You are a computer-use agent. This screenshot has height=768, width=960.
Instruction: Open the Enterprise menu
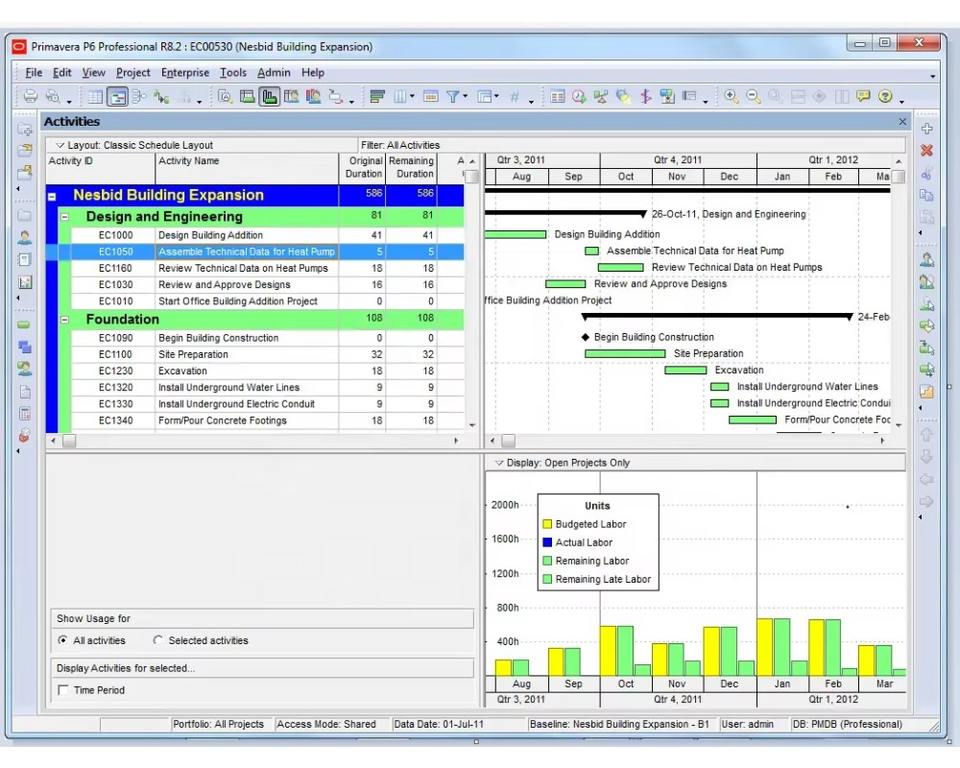(x=185, y=72)
